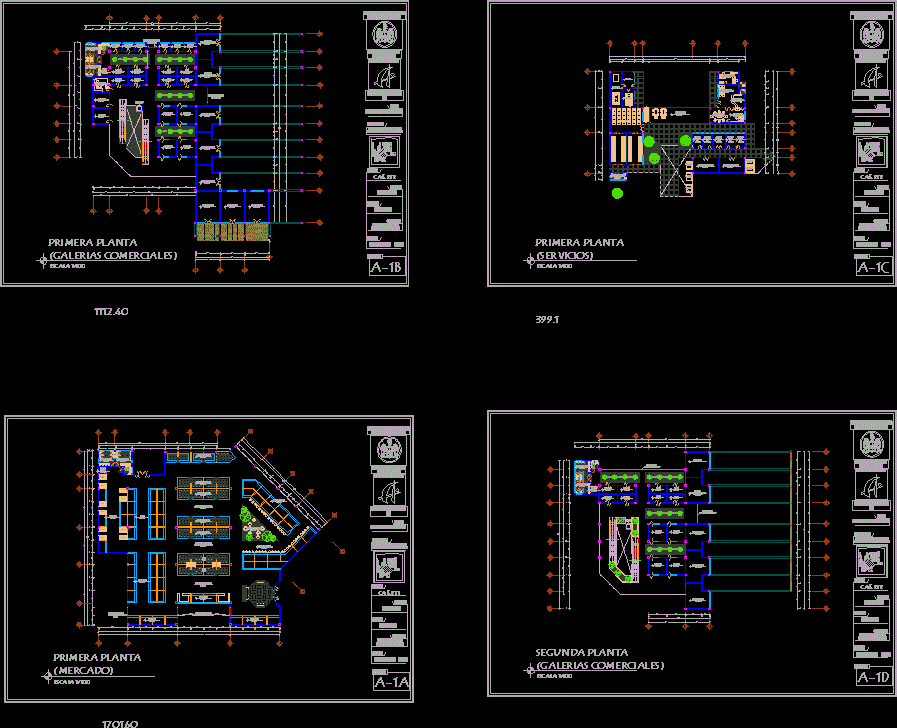Screen dimensions: 897x728
Task: Click the A-1C sheet number box
Action: point(873,267)
